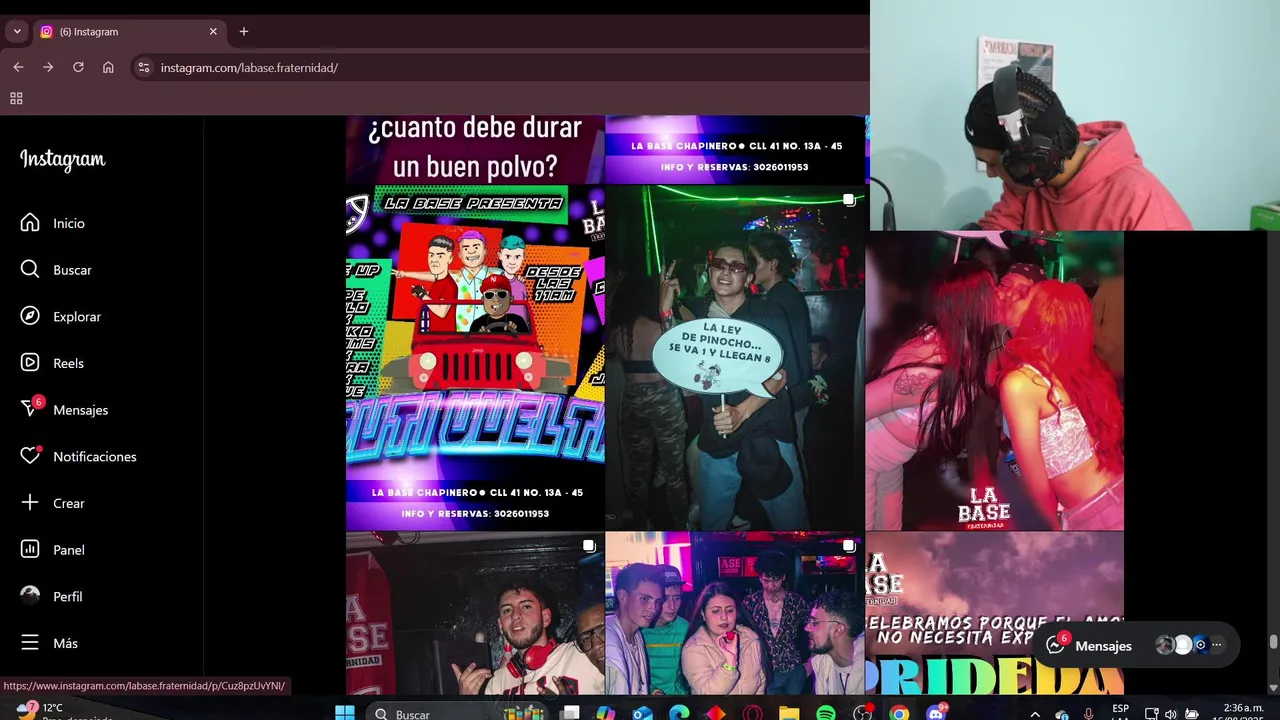Open a new browser tab
Viewport: 1280px width, 720px height.
pyautogui.click(x=243, y=31)
